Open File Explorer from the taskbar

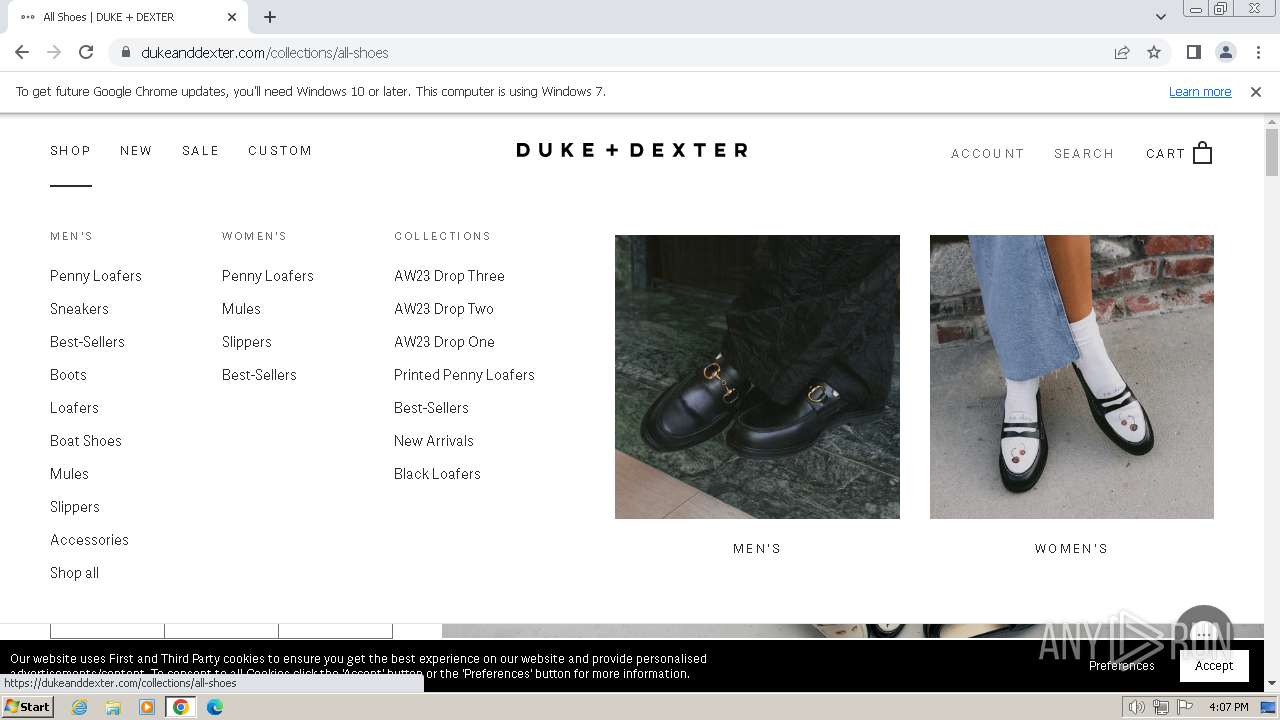[113, 707]
